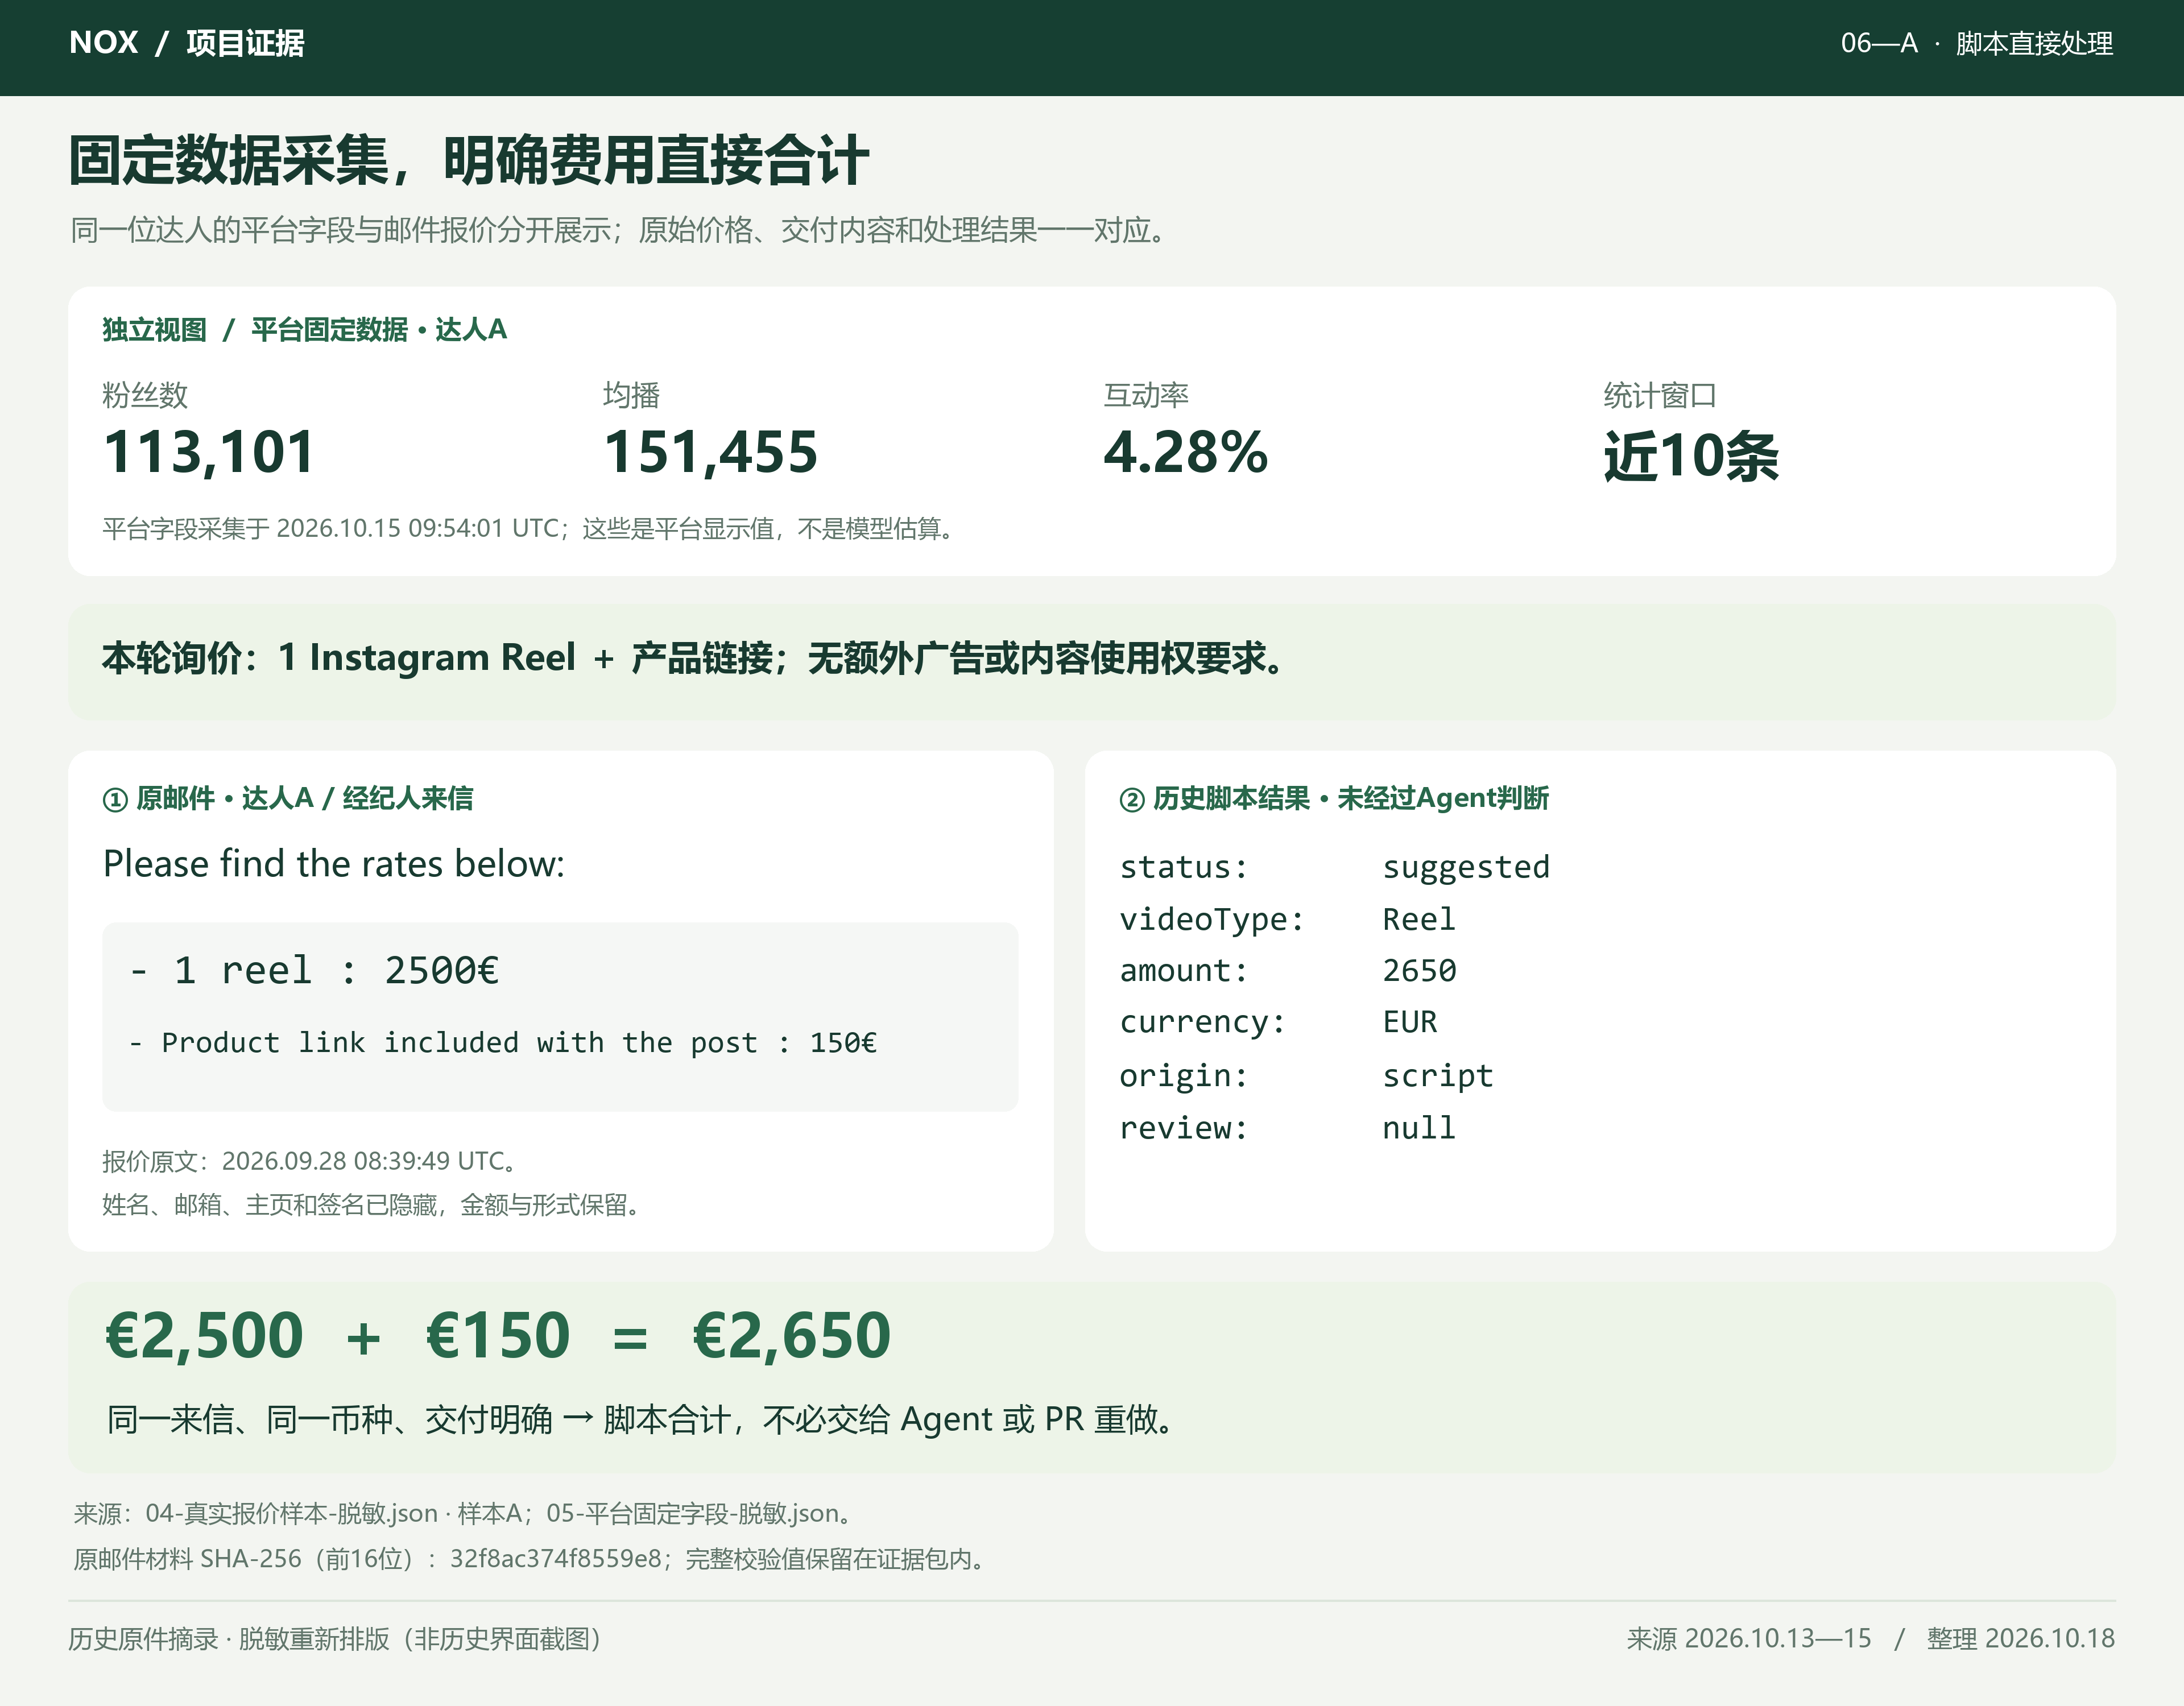The height and width of the screenshot is (1706, 2184).
Task: Click the label "互动率"
Action: [1146, 395]
